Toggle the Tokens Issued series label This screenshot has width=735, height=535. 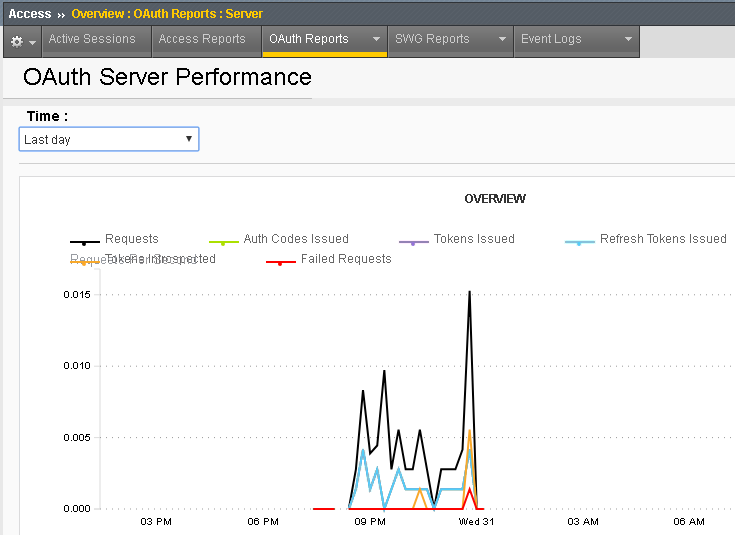pyautogui.click(x=474, y=239)
